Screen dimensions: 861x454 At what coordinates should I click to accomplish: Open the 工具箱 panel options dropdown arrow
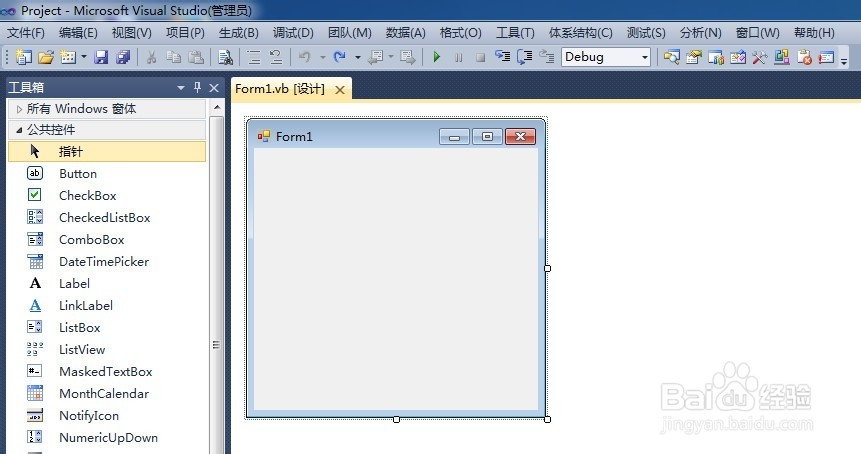click(x=181, y=88)
